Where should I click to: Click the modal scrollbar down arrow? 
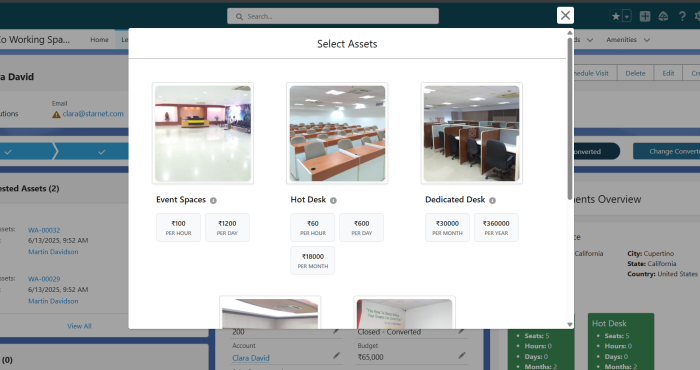(570, 324)
